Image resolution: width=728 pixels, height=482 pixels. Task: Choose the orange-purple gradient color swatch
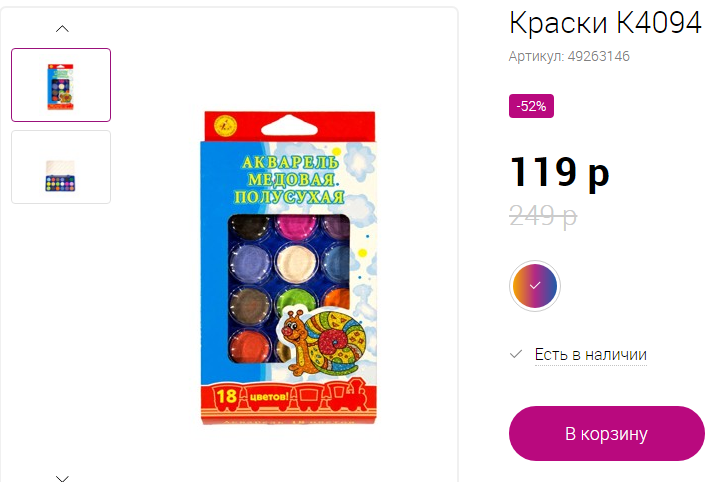[534, 286]
